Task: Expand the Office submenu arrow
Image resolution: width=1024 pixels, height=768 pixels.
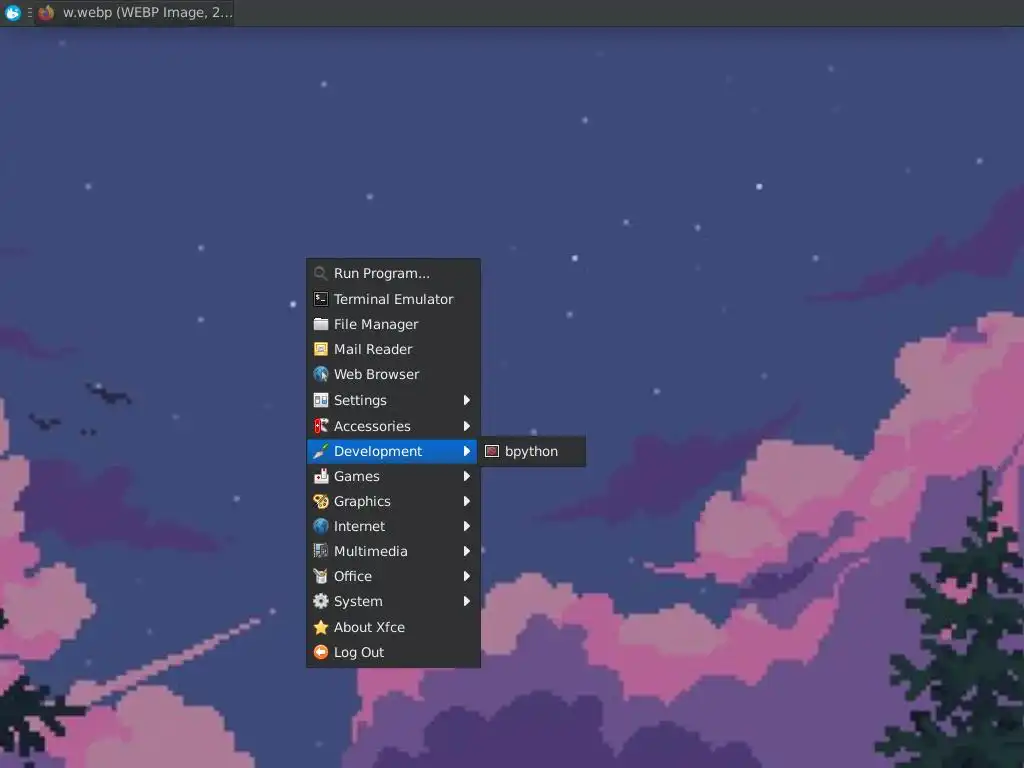Action: point(466,576)
